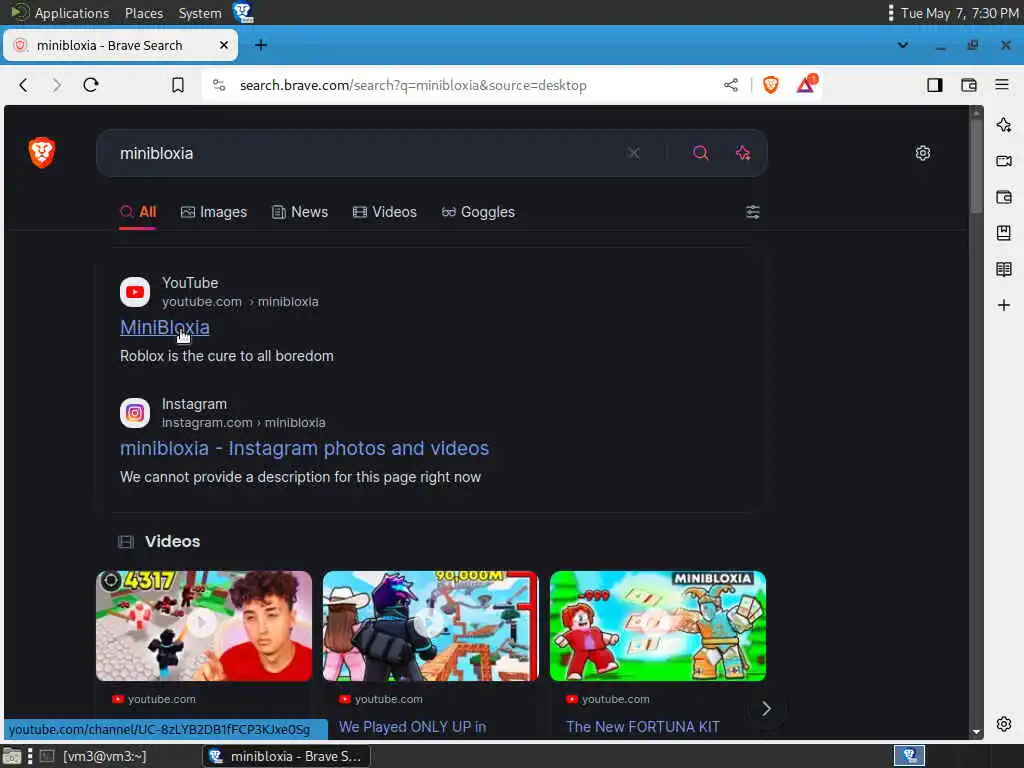Ask AI with sparkle icon in search box

(743, 153)
